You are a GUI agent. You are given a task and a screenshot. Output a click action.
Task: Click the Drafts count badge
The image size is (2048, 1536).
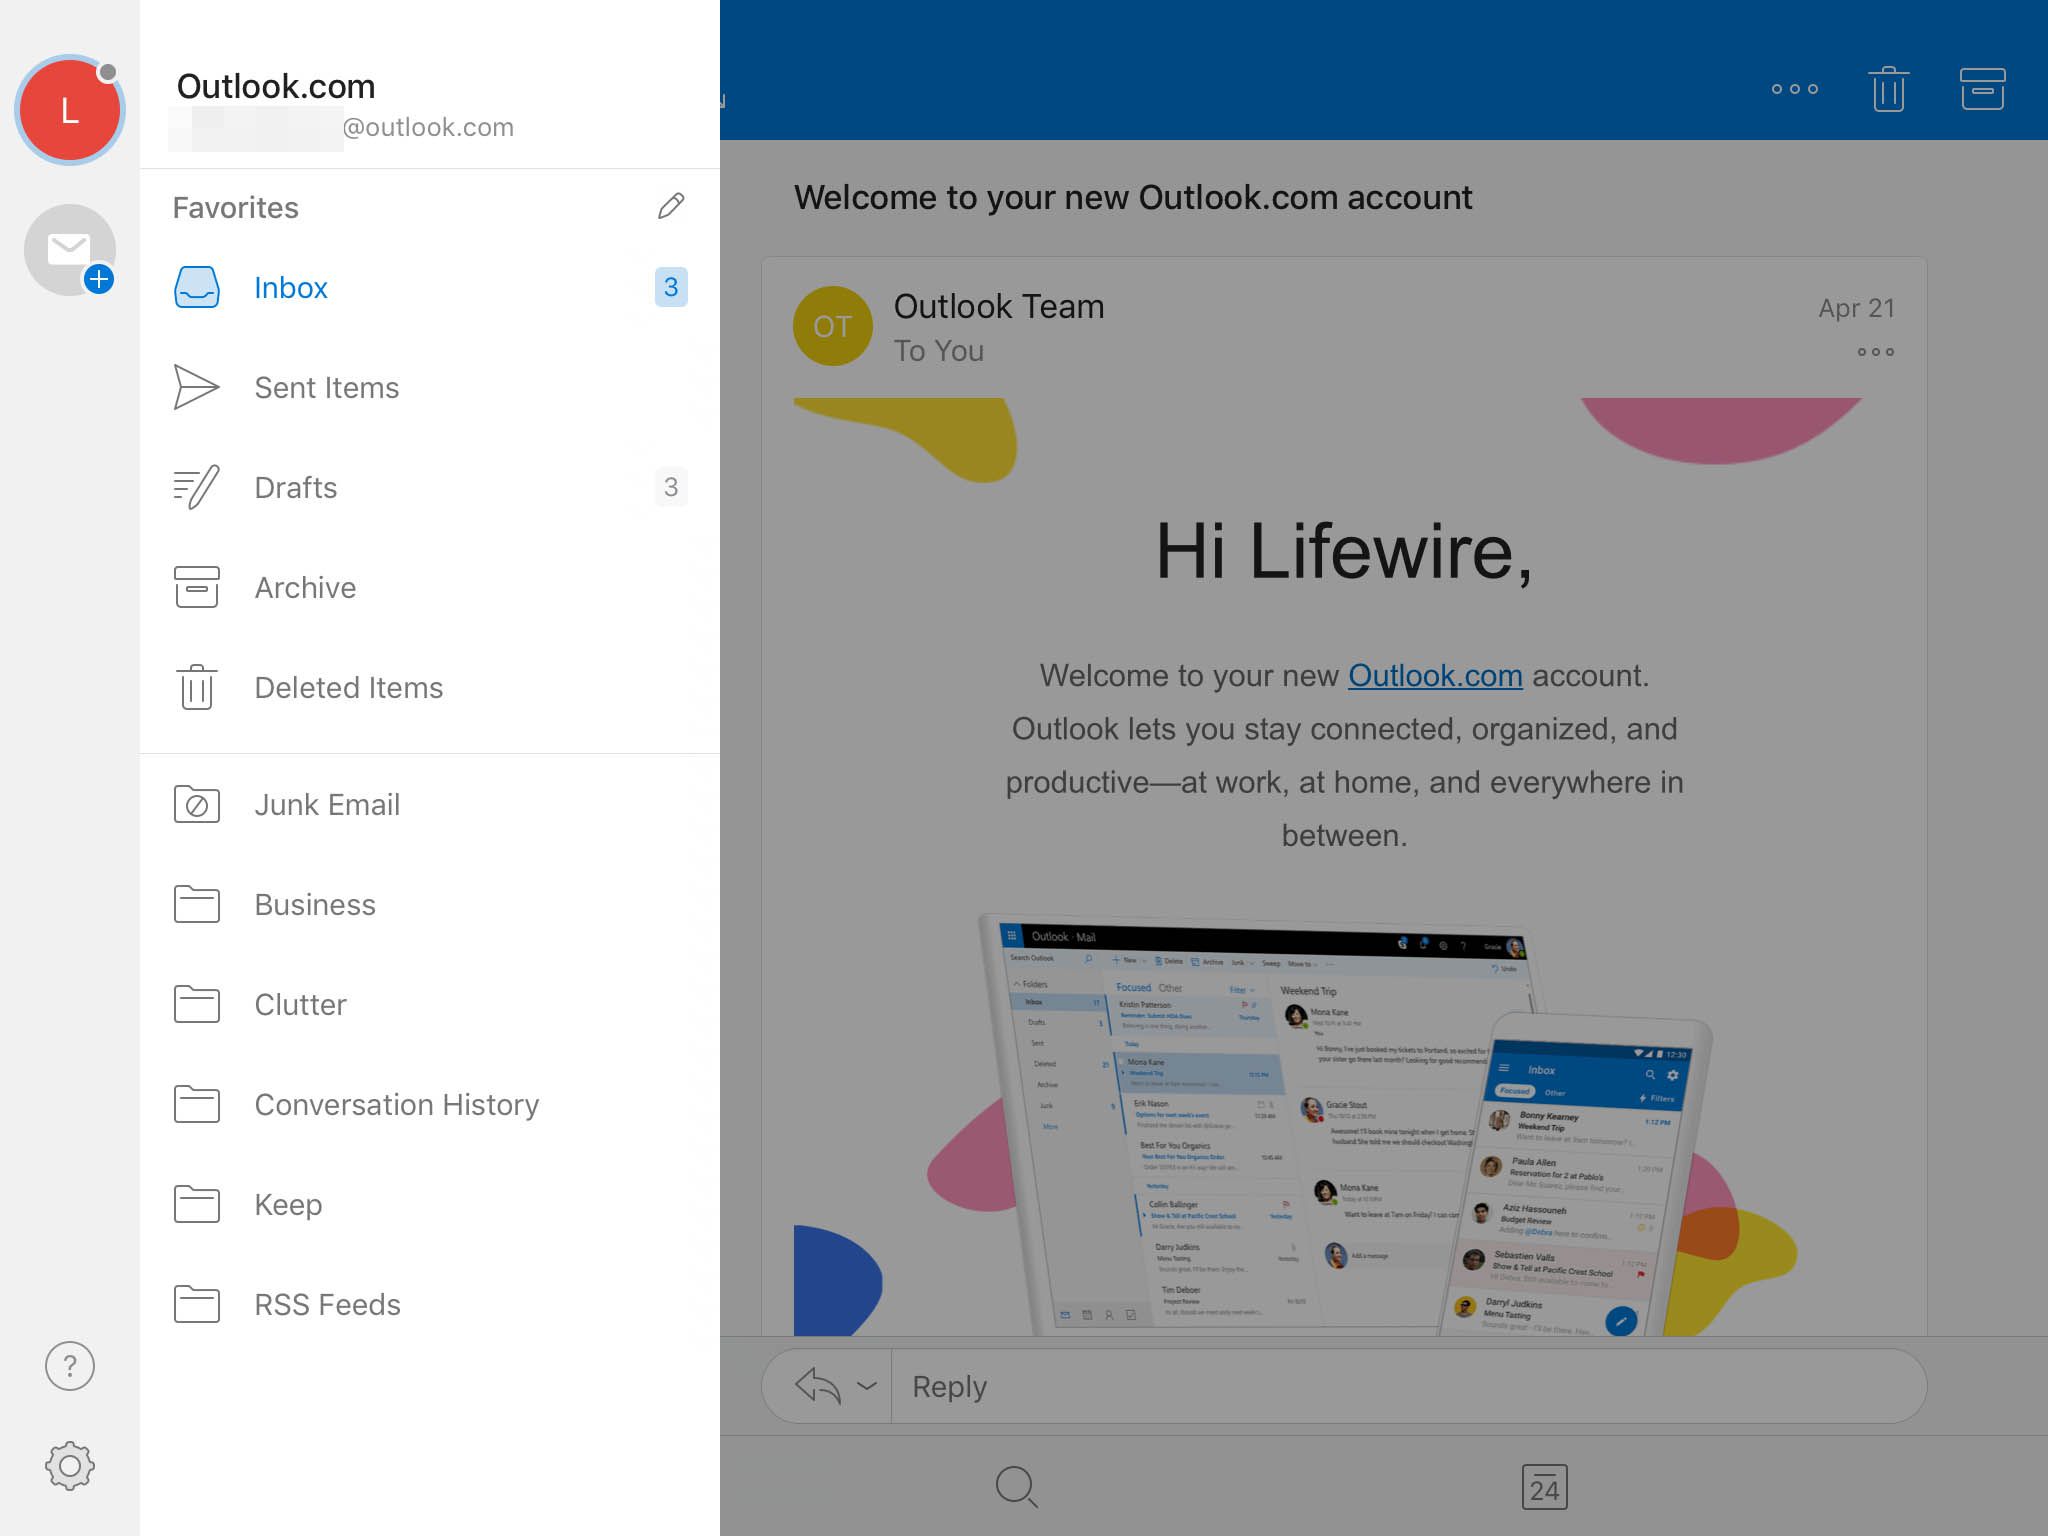pos(671,487)
